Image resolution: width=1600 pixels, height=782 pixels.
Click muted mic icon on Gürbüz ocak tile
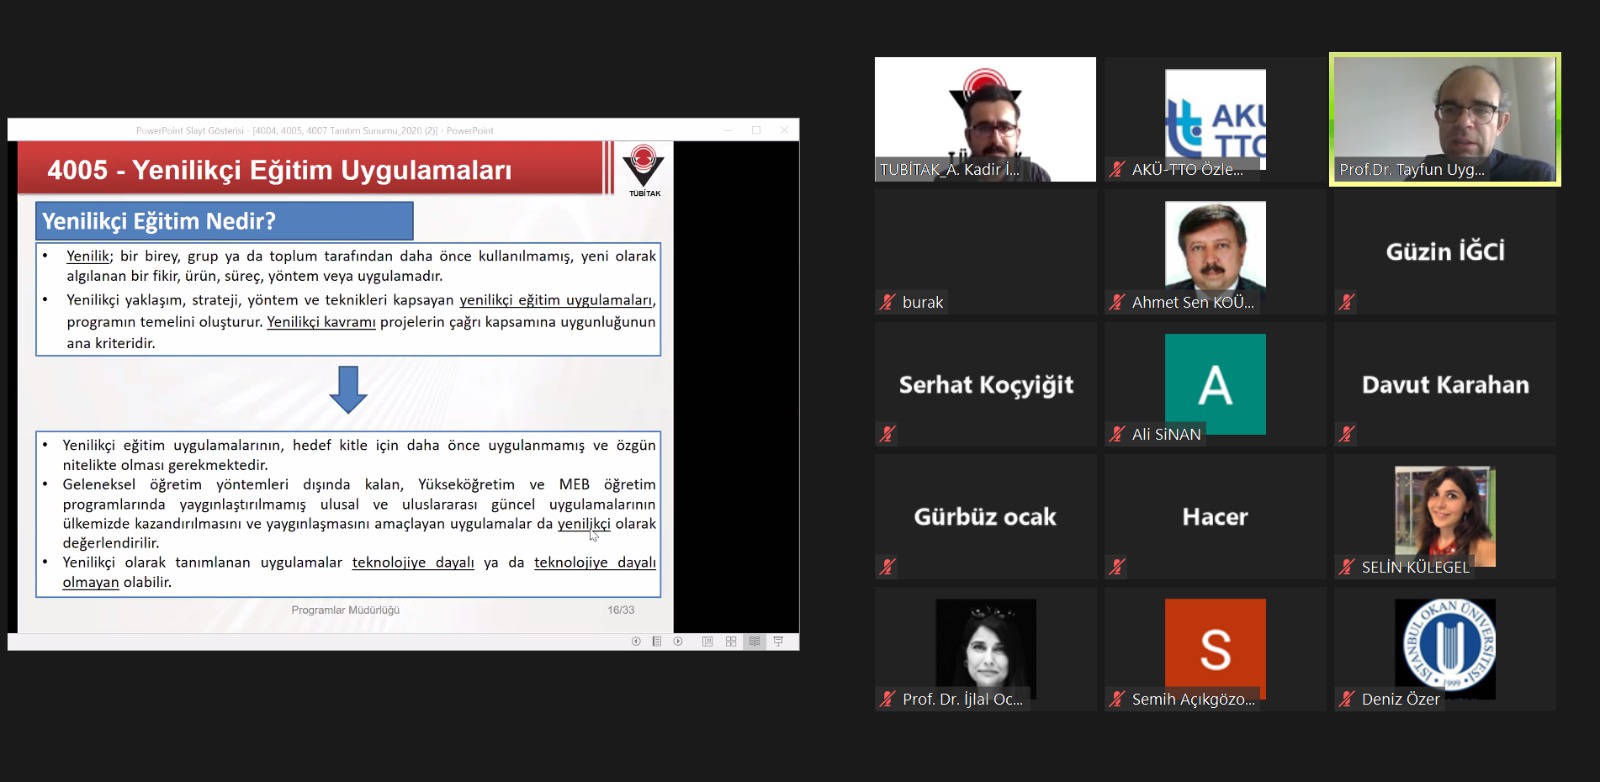tap(887, 567)
